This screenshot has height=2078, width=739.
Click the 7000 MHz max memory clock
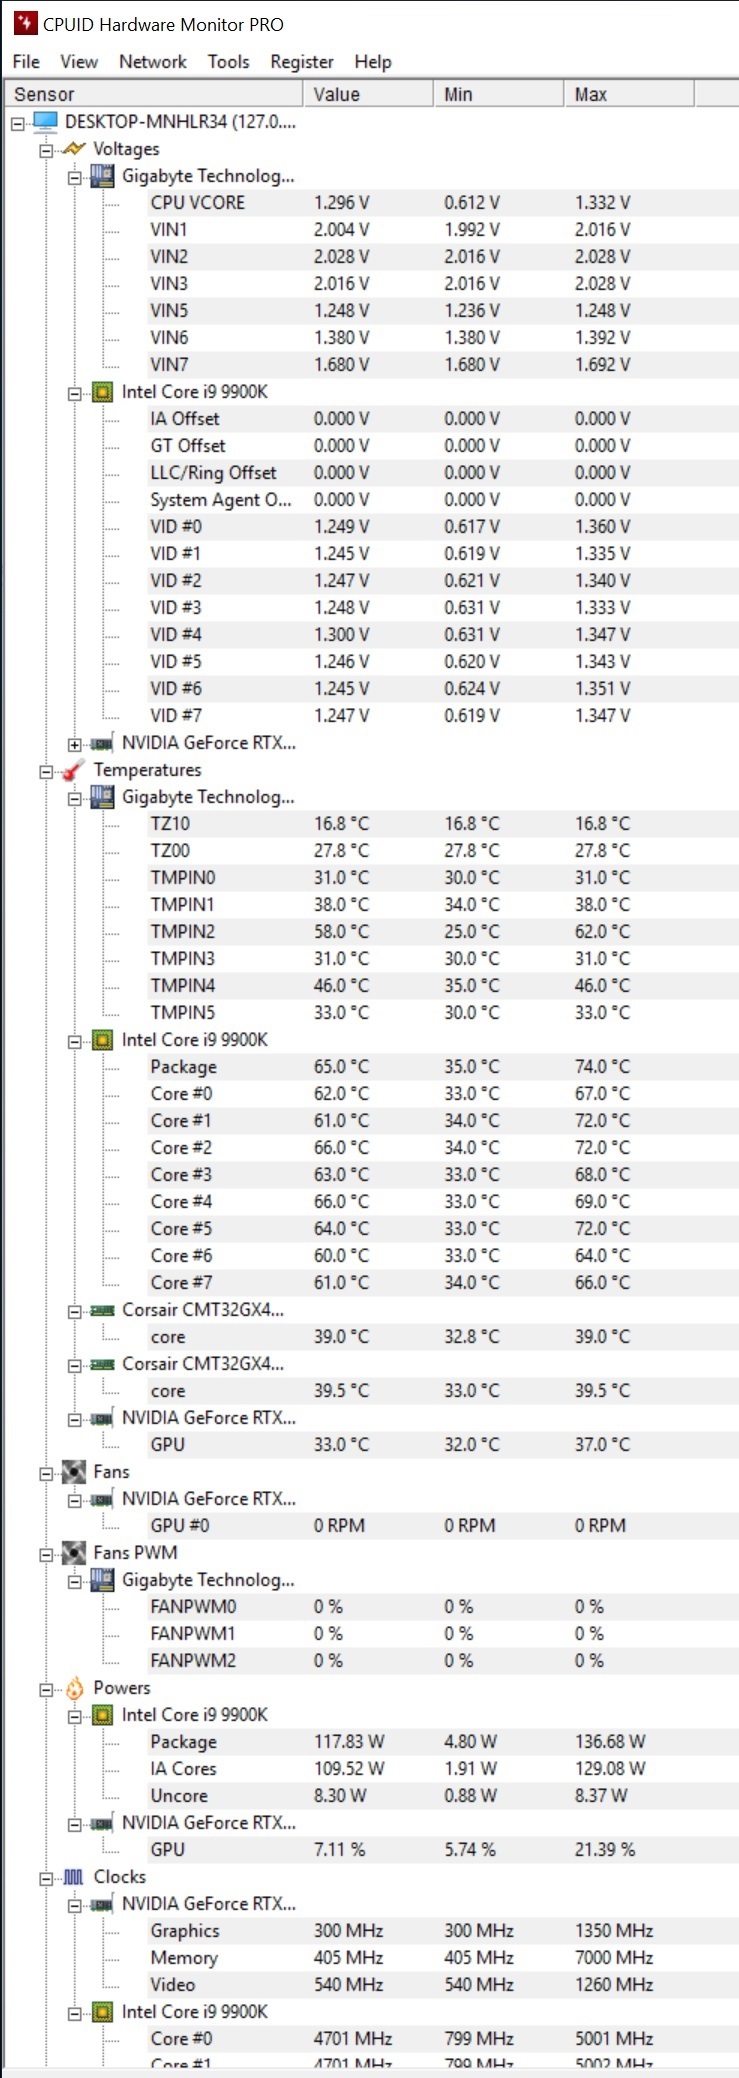(614, 1958)
